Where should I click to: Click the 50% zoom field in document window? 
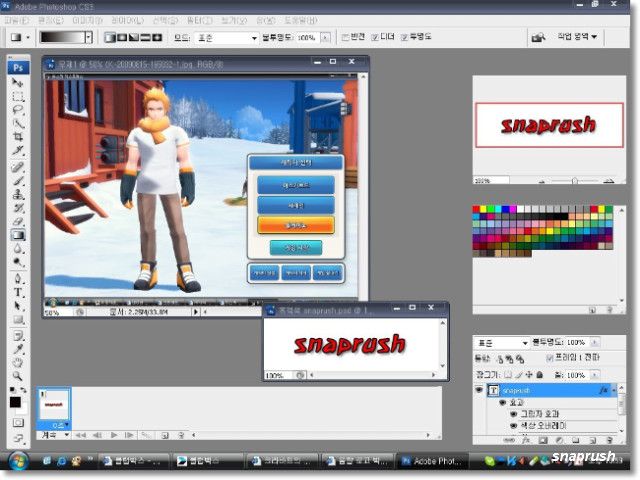(x=58, y=313)
